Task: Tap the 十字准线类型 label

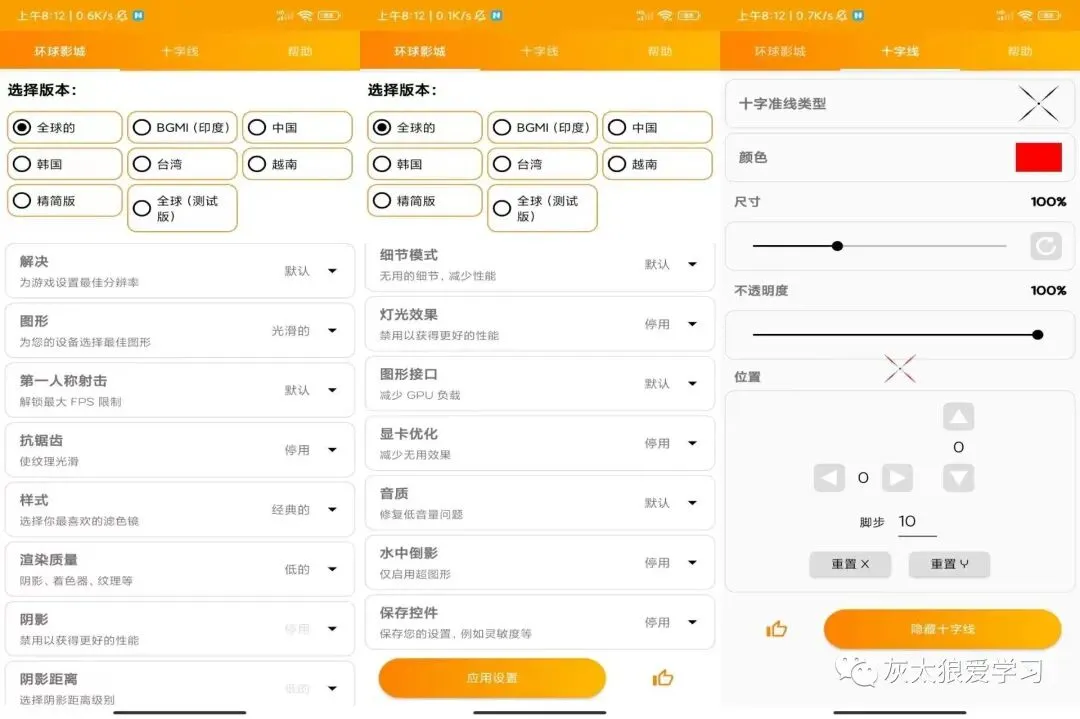Action: point(782,104)
